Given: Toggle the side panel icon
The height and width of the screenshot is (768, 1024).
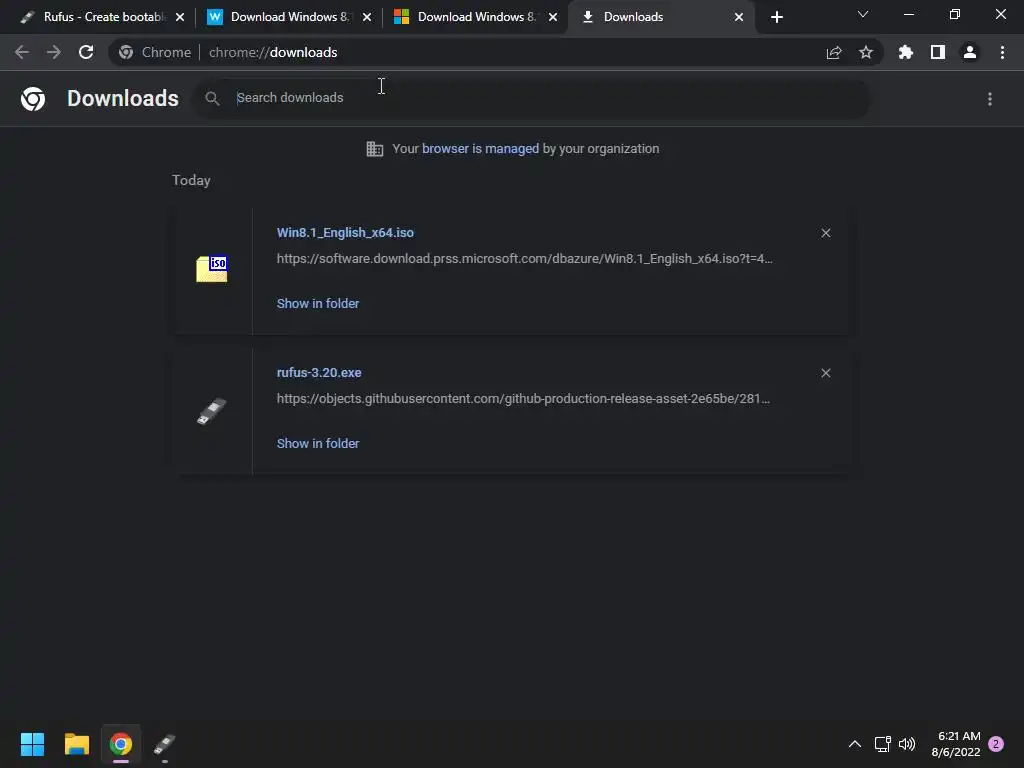Looking at the screenshot, I should pyautogui.click(x=938, y=52).
